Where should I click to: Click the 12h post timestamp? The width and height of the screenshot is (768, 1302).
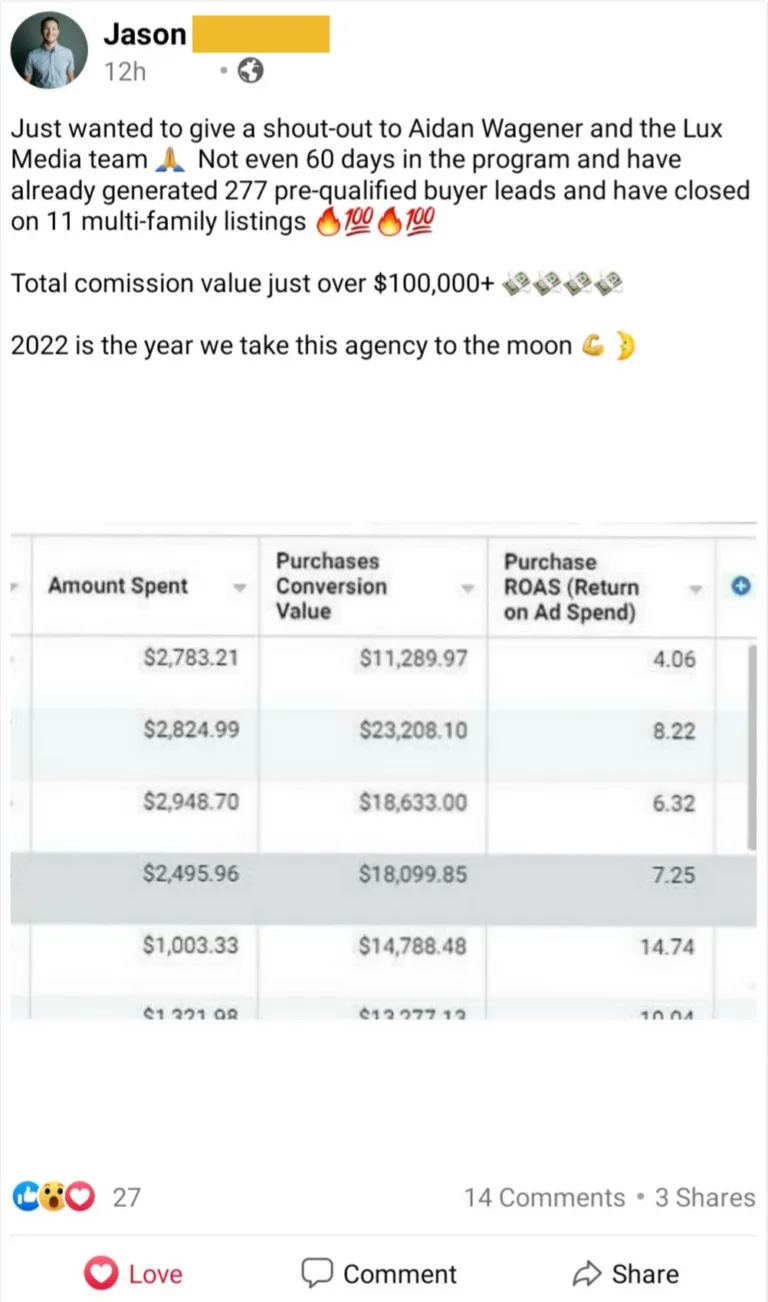point(125,71)
